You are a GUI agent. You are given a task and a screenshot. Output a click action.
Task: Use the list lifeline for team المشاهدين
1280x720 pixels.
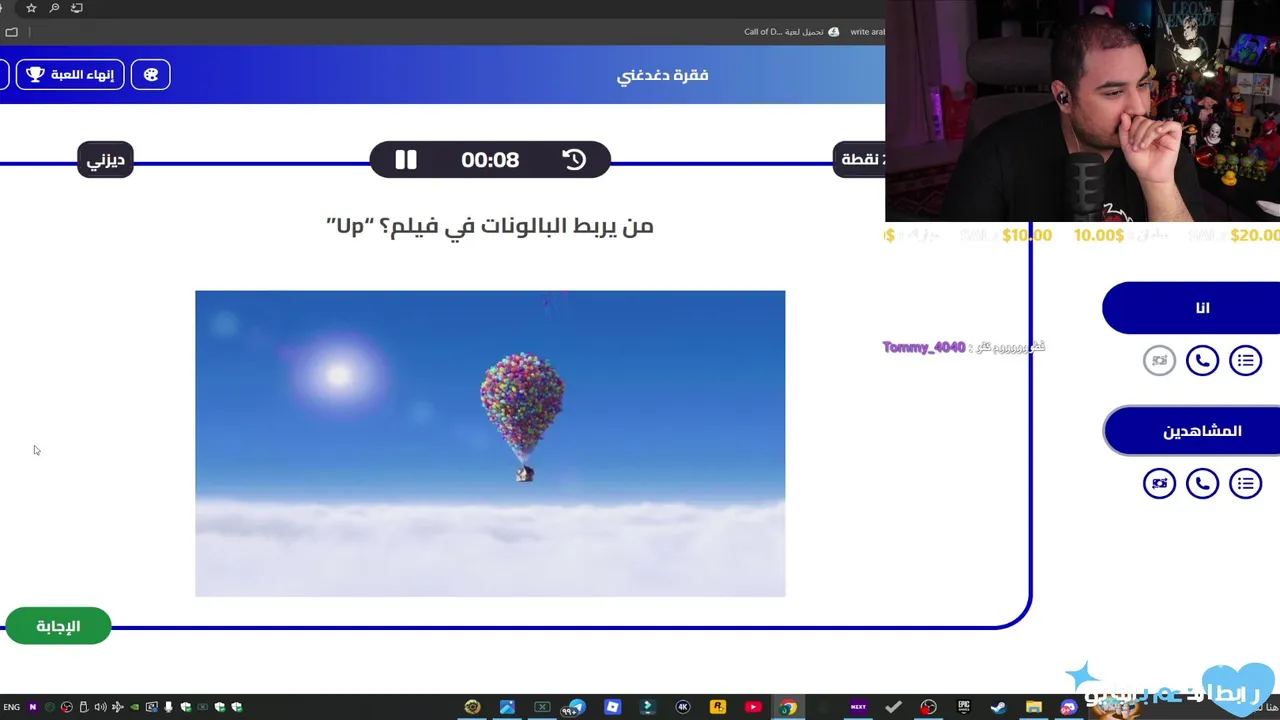coord(1245,484)
